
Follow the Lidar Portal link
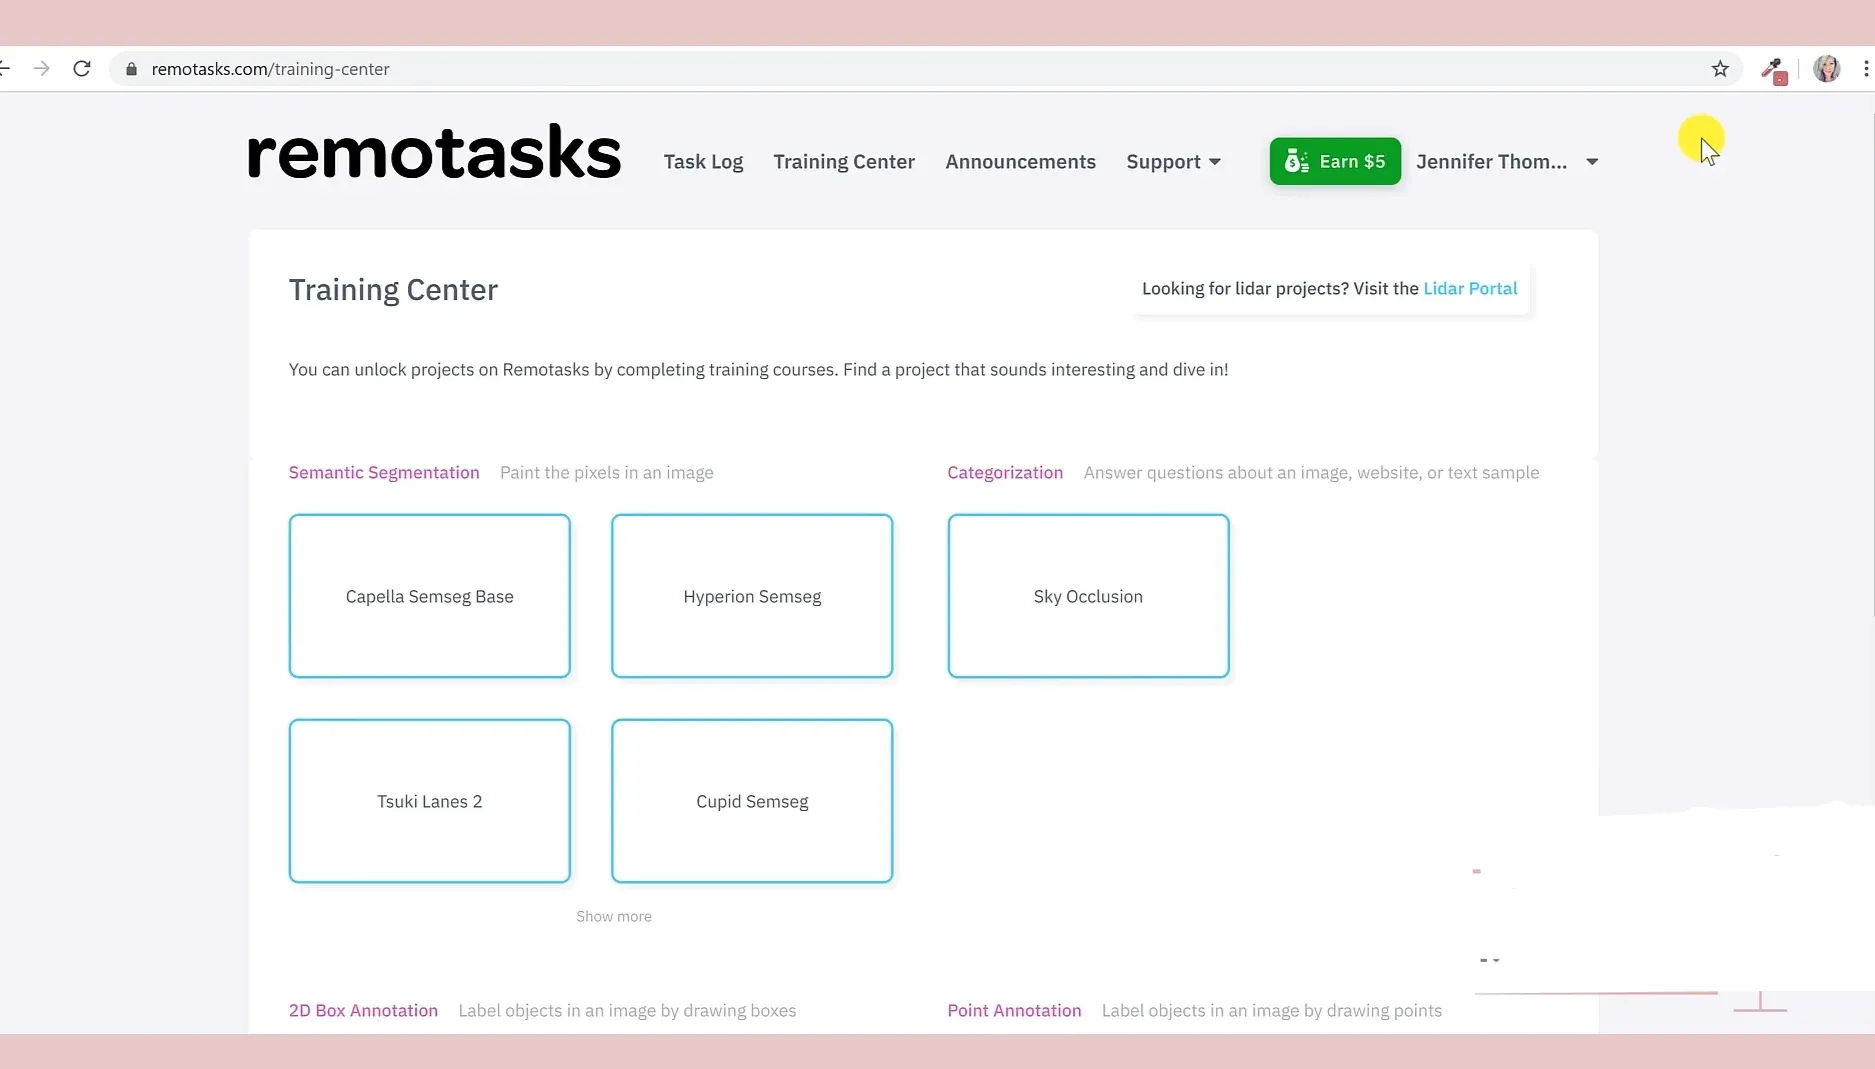tap(1470, 289)
